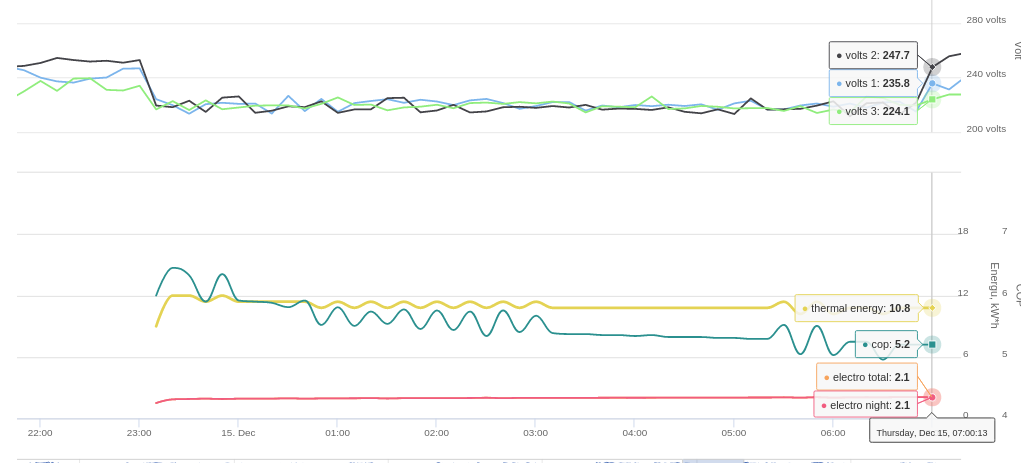Viewport: 1021px width, 463px height.
Task: Select the volts 3: 224.1 tooltip
Action: 872,111
